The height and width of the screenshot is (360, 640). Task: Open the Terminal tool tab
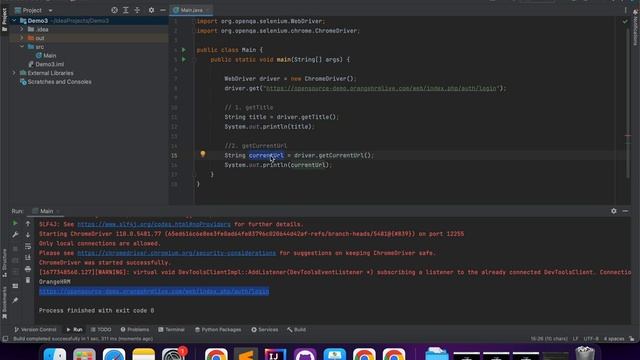point(171,329)
